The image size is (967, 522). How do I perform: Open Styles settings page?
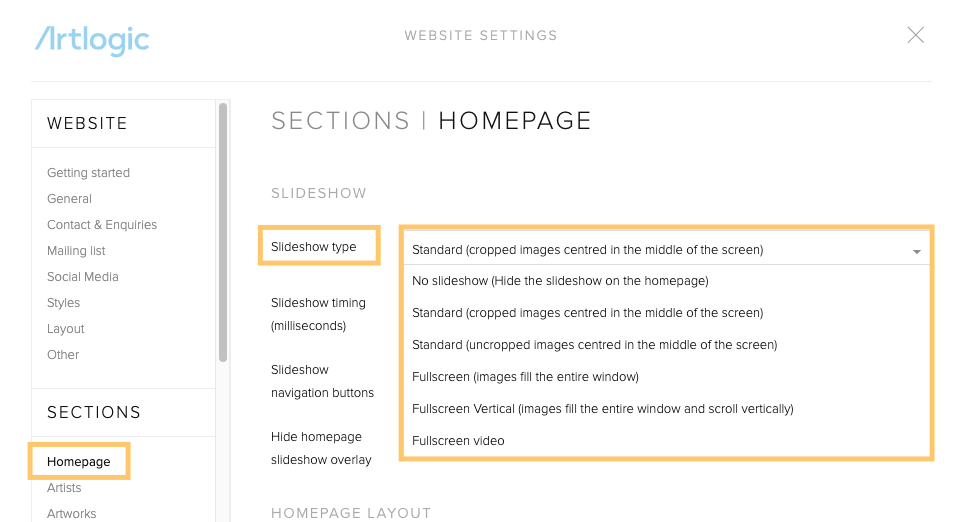coord(64,302)
